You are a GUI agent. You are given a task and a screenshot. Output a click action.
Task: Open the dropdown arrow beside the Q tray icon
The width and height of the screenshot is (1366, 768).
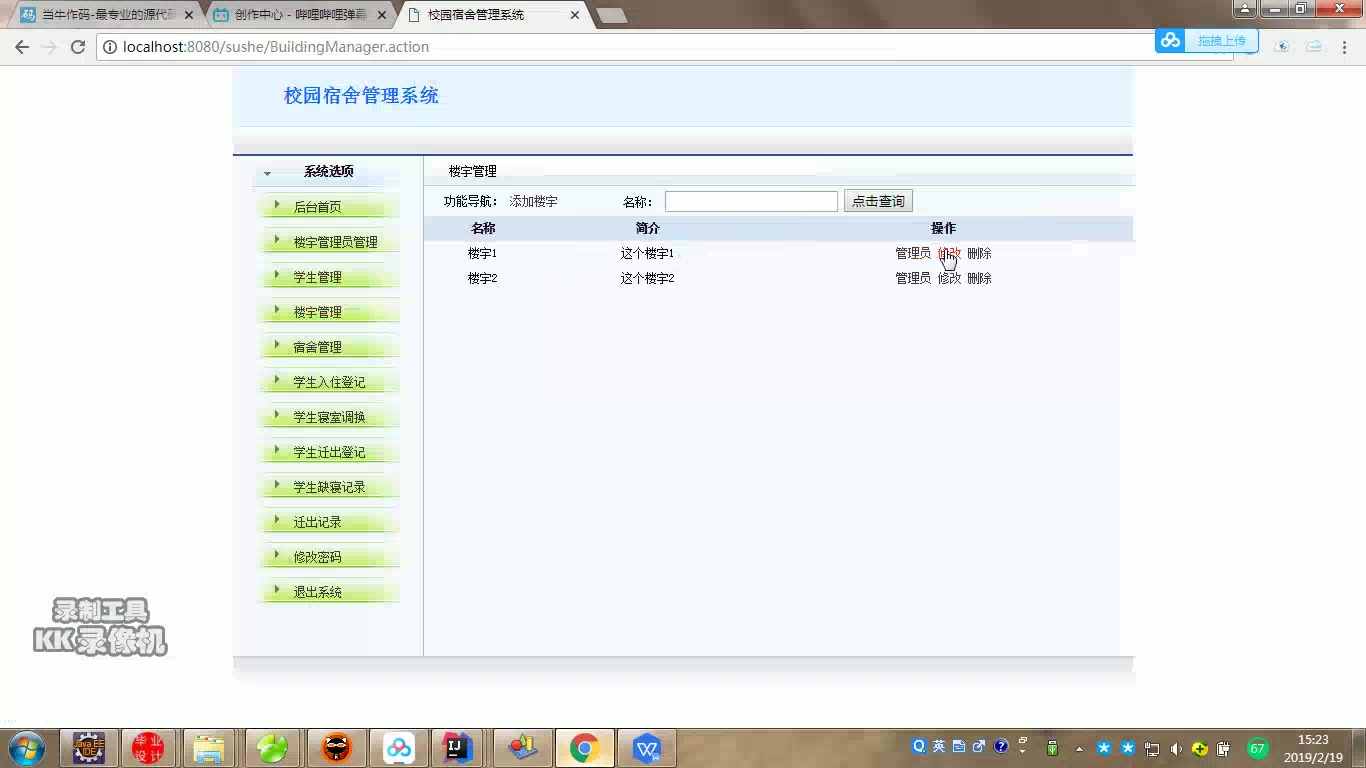click(x=1022, y=750)
